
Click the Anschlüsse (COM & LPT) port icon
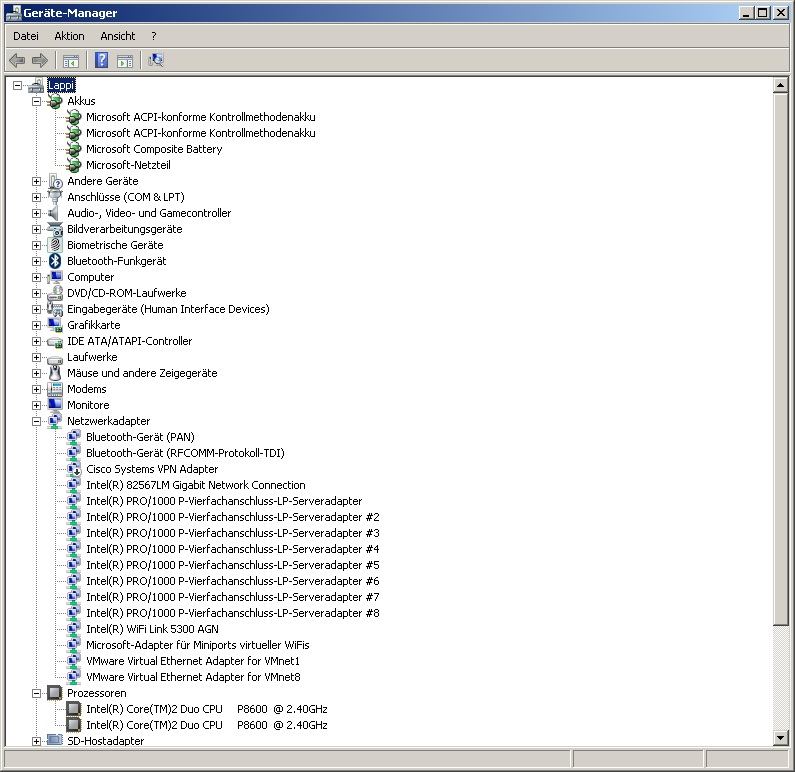[55, 197]
